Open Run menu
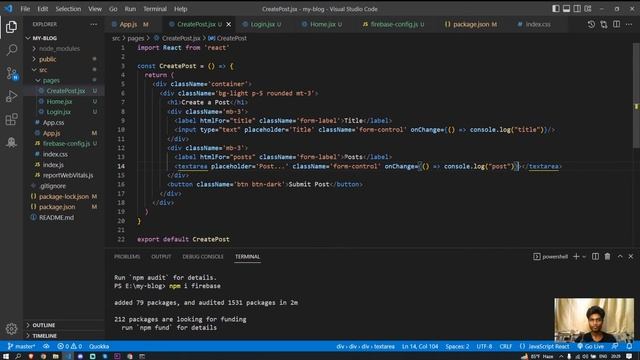640x360 pixels. pos(130,9)
